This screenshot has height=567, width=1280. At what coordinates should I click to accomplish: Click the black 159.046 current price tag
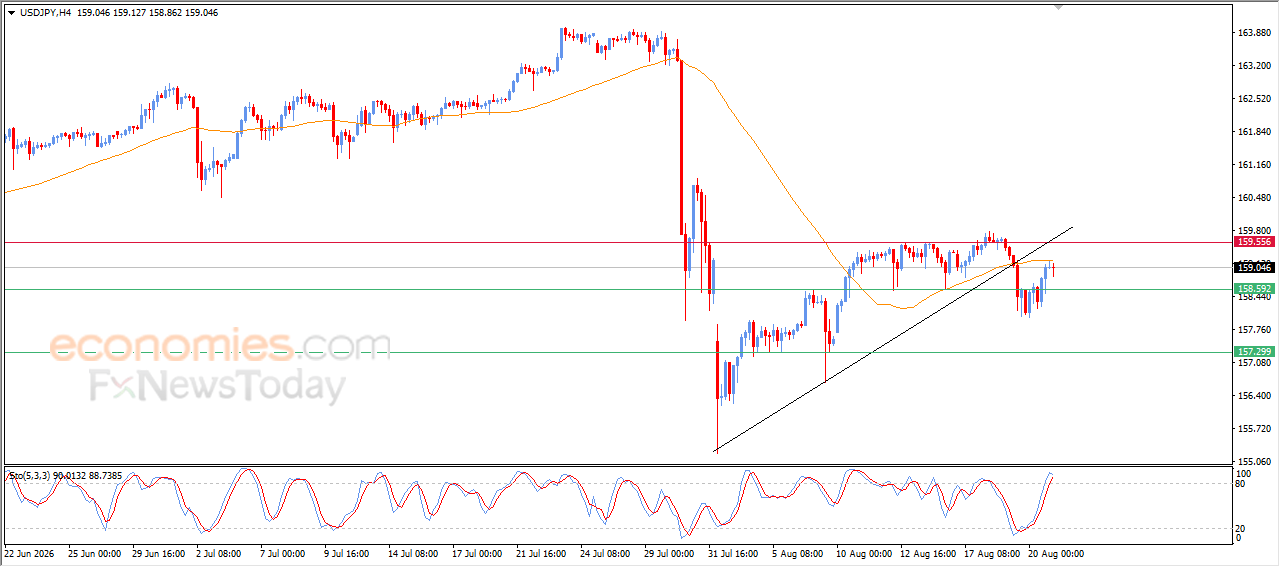[1253, 267]
